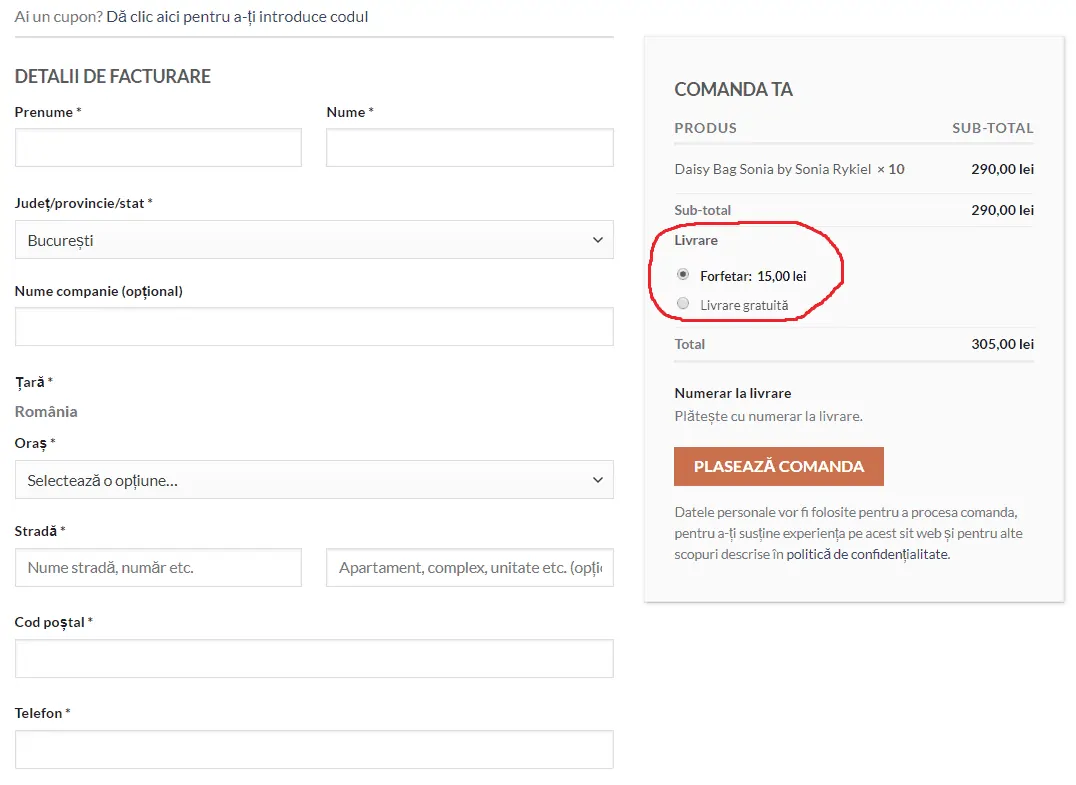Image resolution: width=1076 pixels, height=785 pixels.
Task: Click the 'PRODUS' column header
Action: 705,128
